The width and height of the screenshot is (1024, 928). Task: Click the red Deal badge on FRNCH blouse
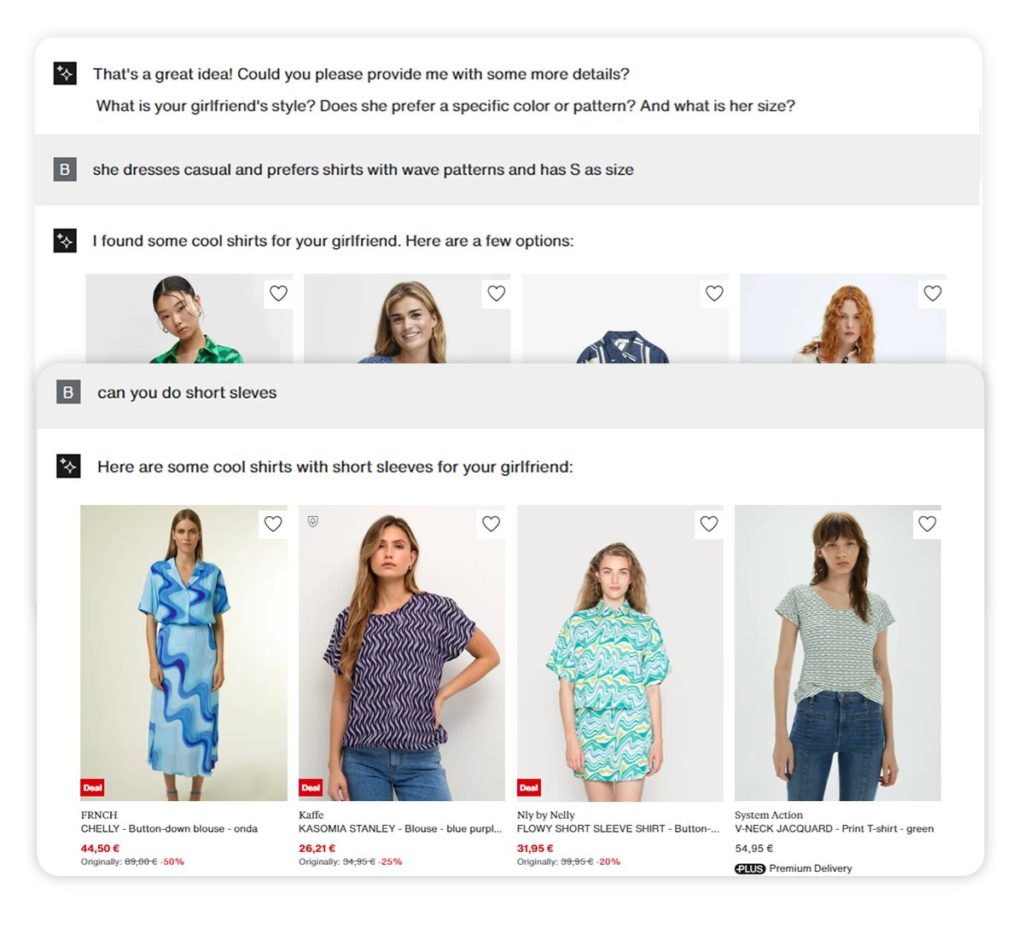click(x=93, y=788)
